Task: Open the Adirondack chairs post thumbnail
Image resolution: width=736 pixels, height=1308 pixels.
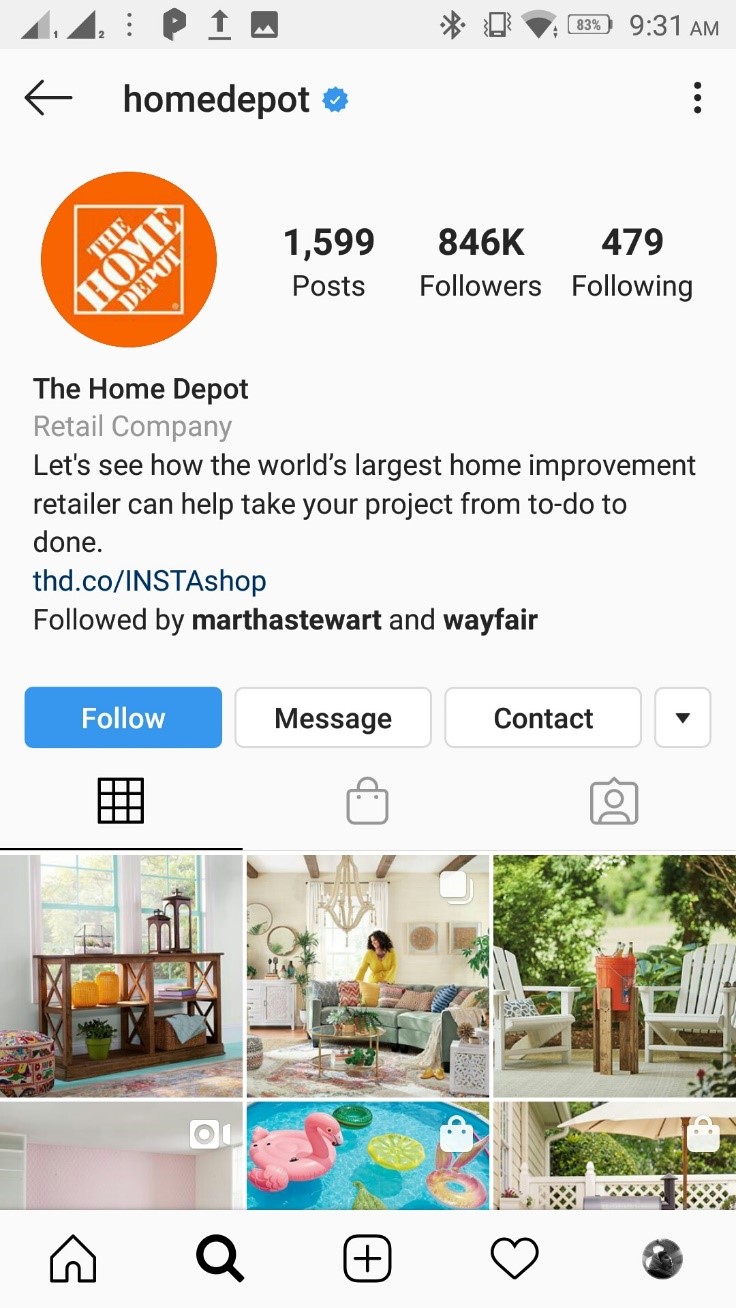Action: (x=614, y=976)
